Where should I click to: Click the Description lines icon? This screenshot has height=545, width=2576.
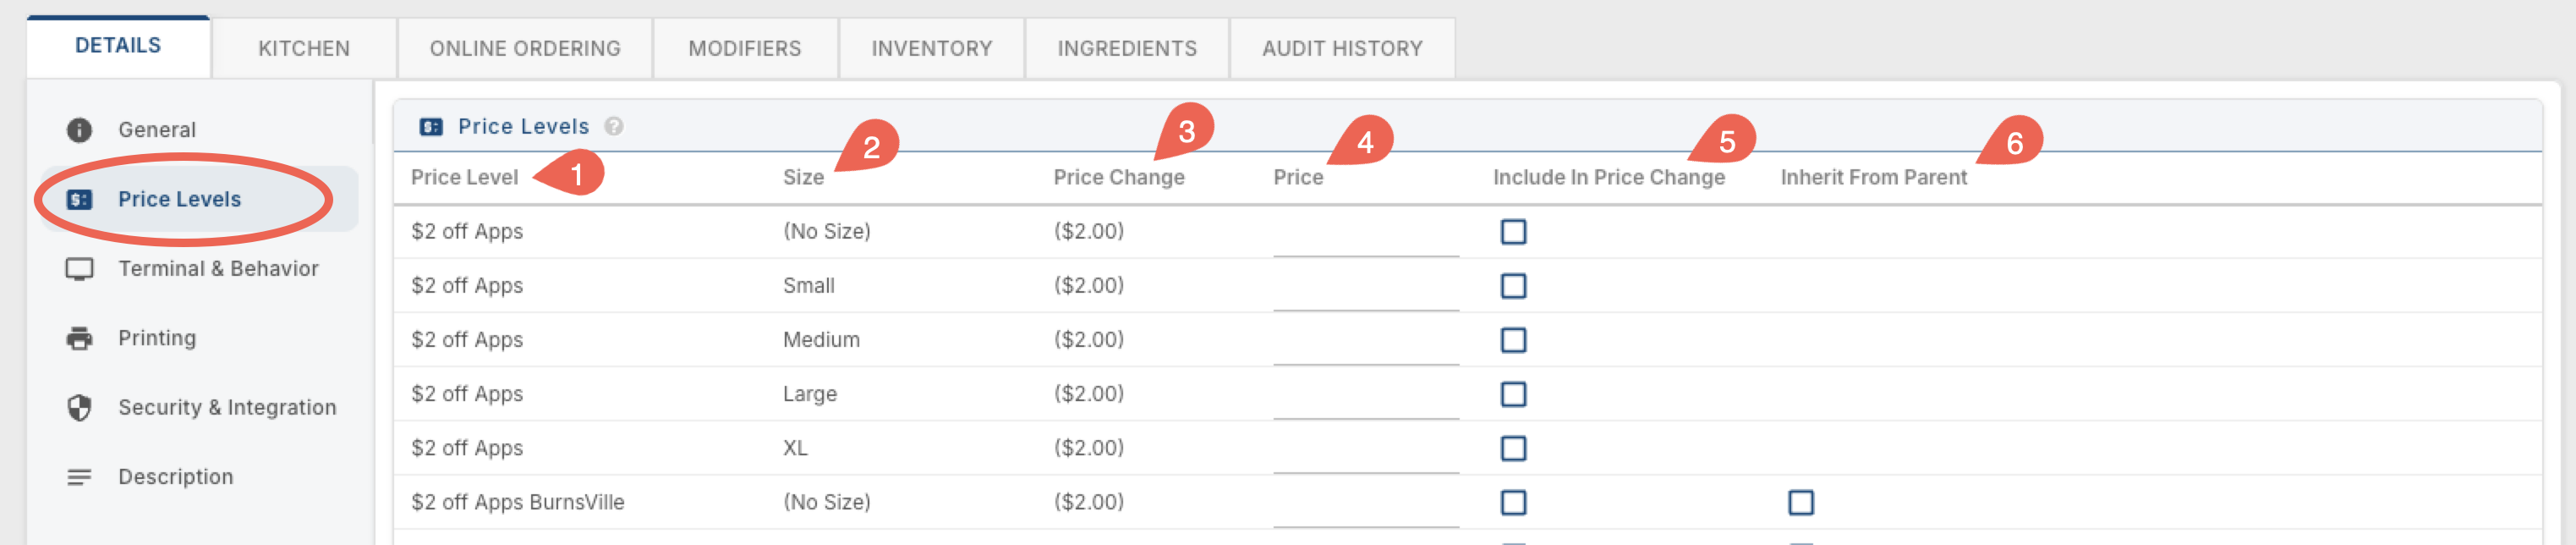(x=79, y=477)
